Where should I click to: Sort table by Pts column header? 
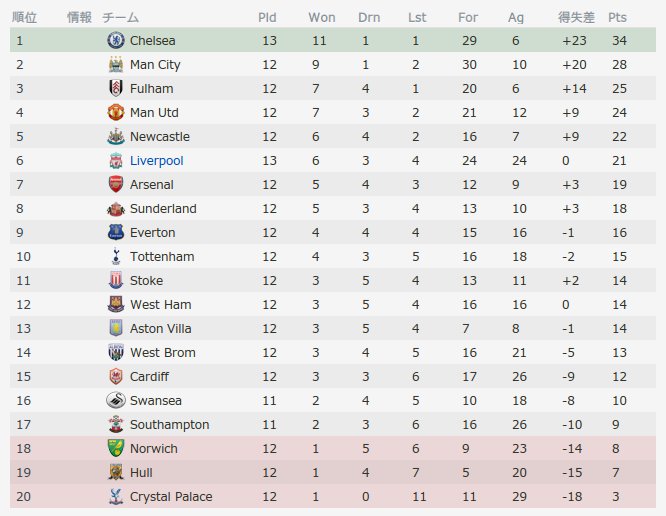pos(617,17)
